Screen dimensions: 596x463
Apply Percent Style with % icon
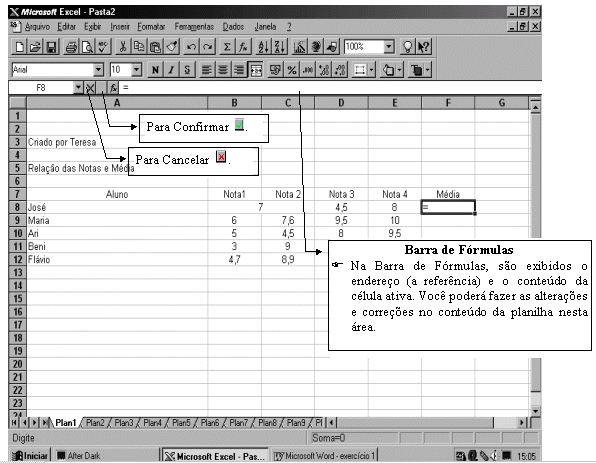[292, 70]
